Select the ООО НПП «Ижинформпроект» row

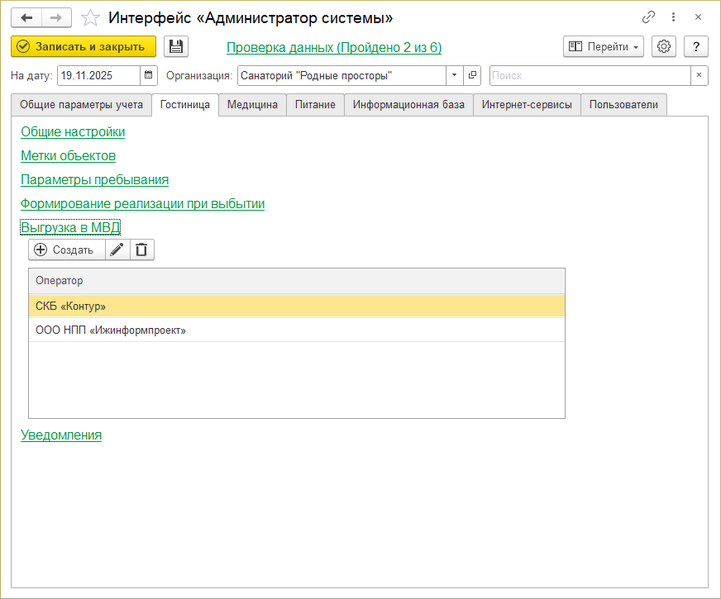coord(111,330)
